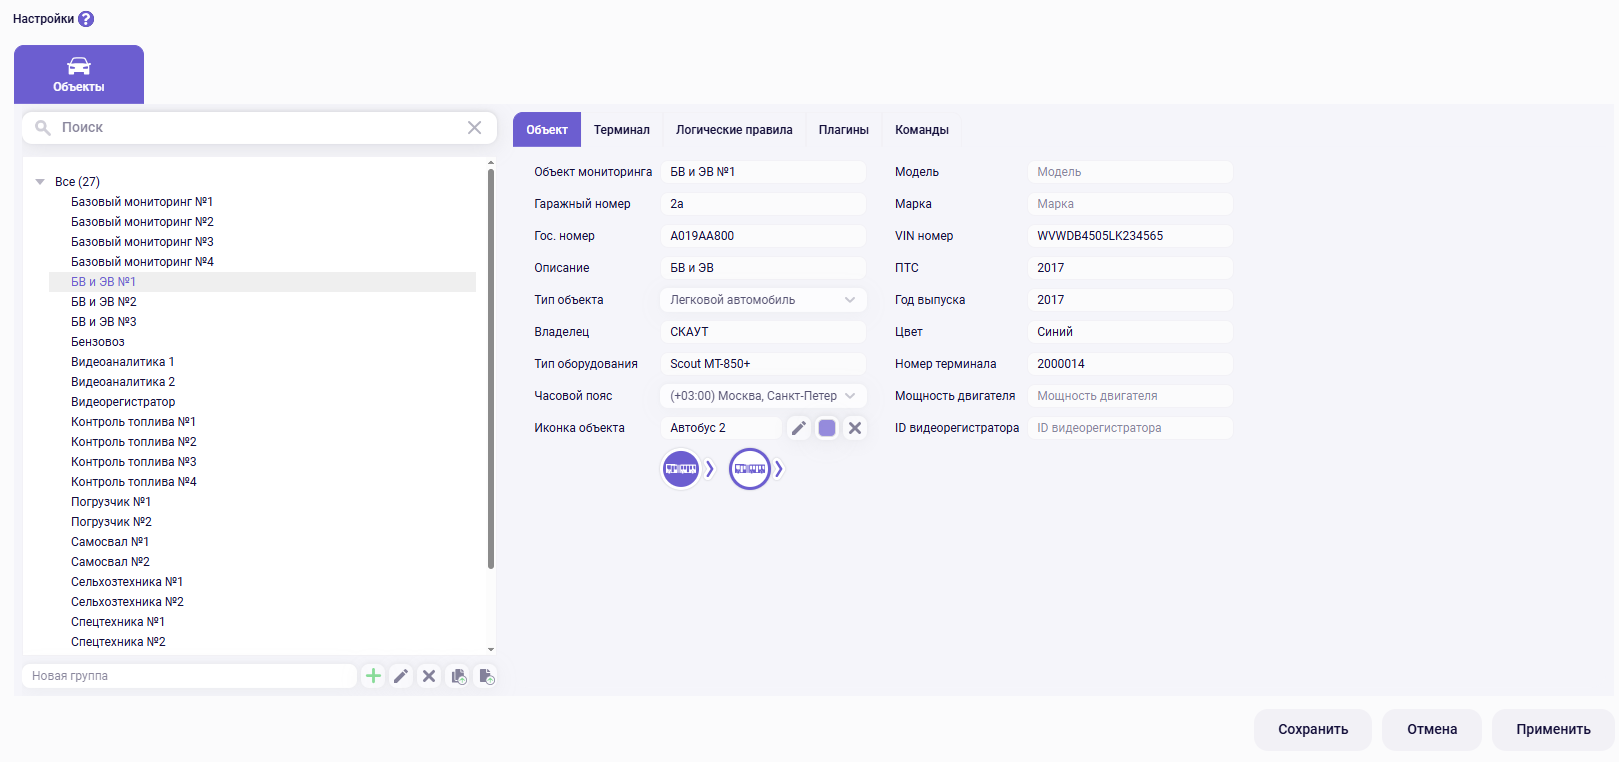Click the Мощность двигателя field
This screenshot has height=762, width=1619.
pyautogui.click(x=1130, y=396)
